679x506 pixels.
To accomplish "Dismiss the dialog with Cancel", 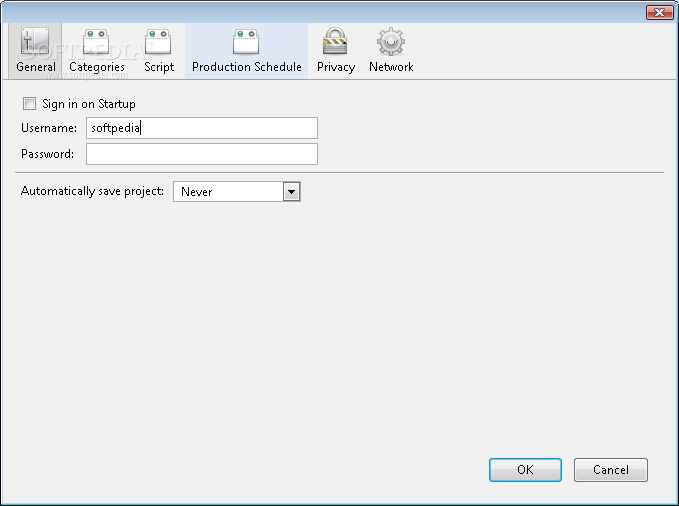I will pos(611,470).
